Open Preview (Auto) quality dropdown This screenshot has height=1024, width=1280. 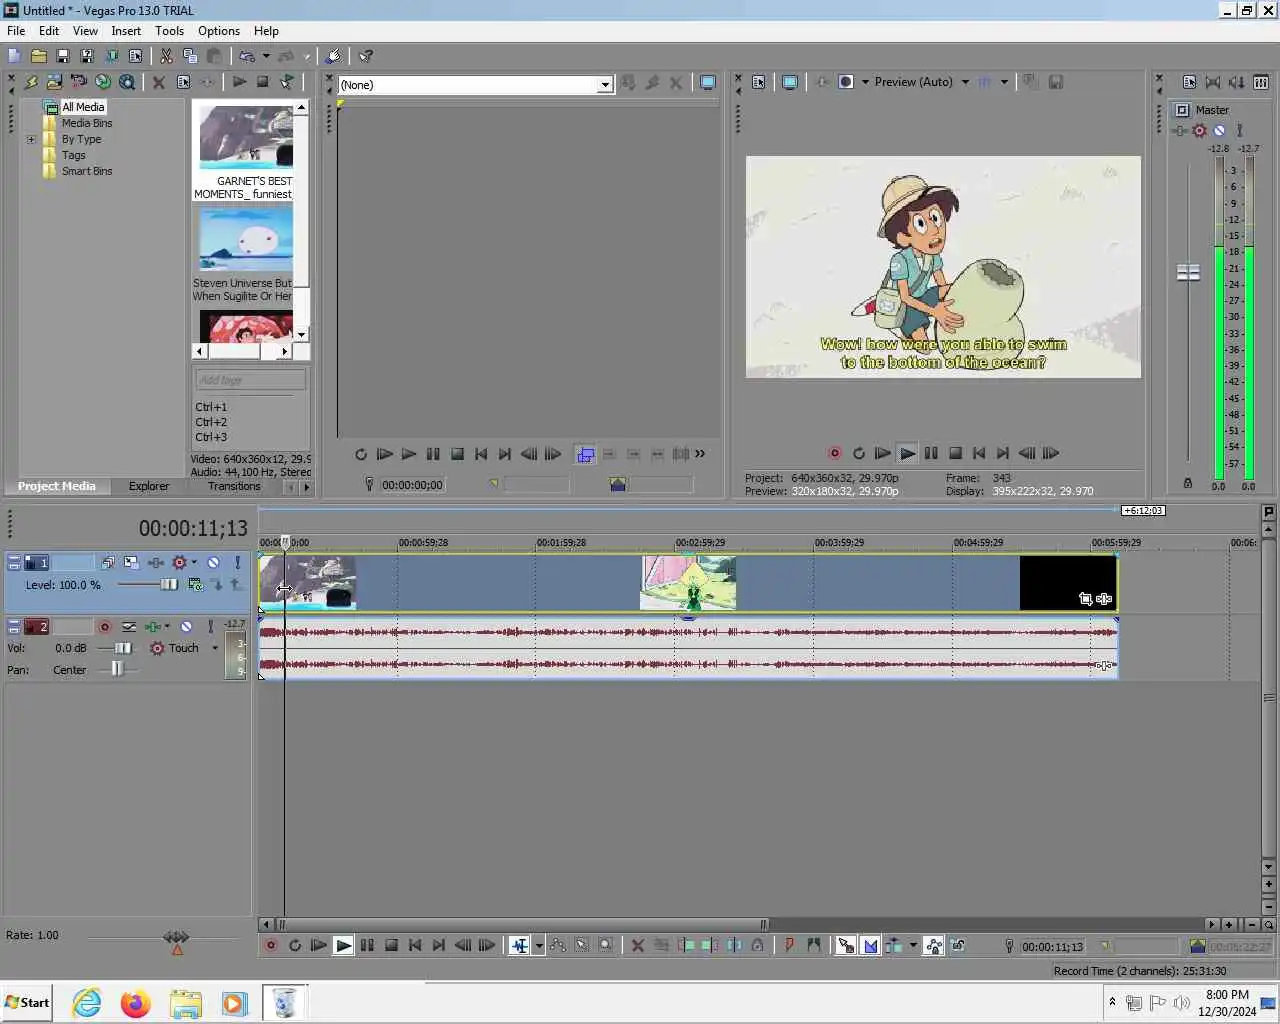(965, 82)
